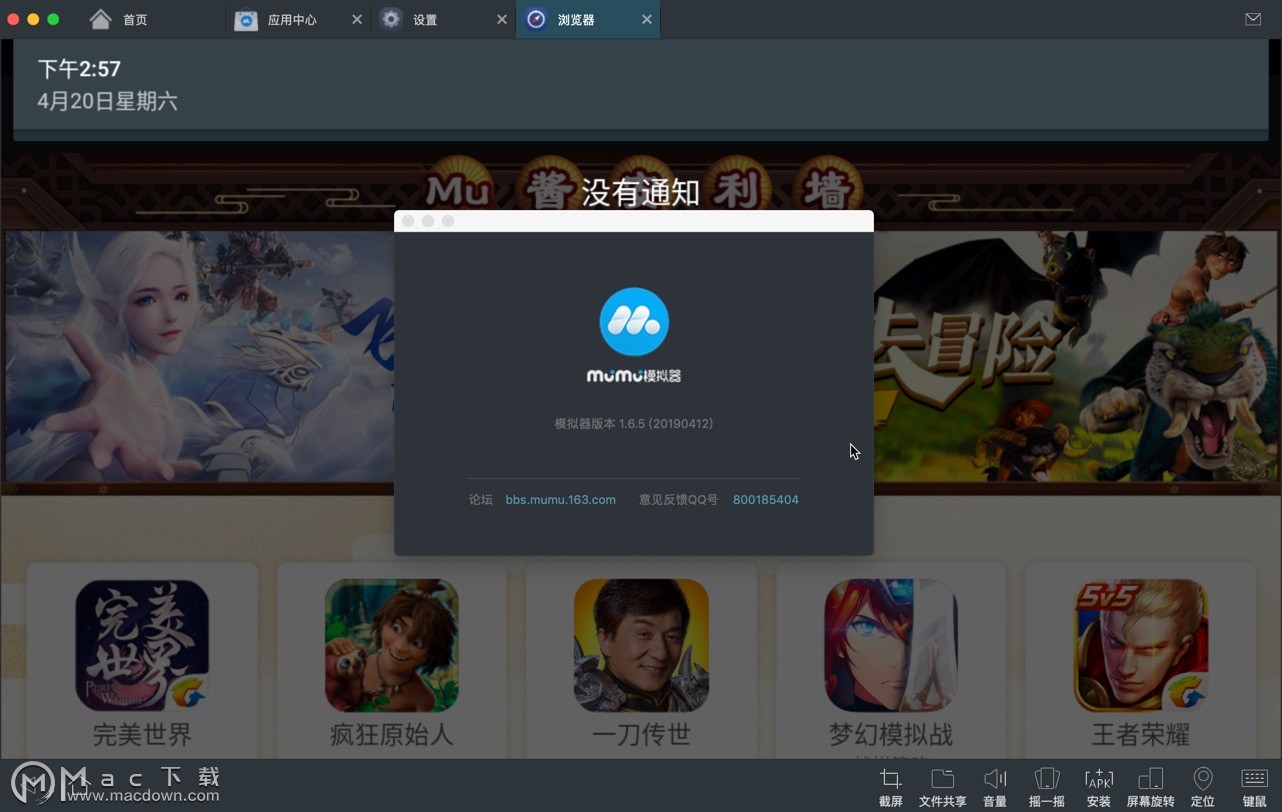Click the 论坛 label in about dialog
The height and width of the screenshot is (812, 1282).
click(481, 499)
